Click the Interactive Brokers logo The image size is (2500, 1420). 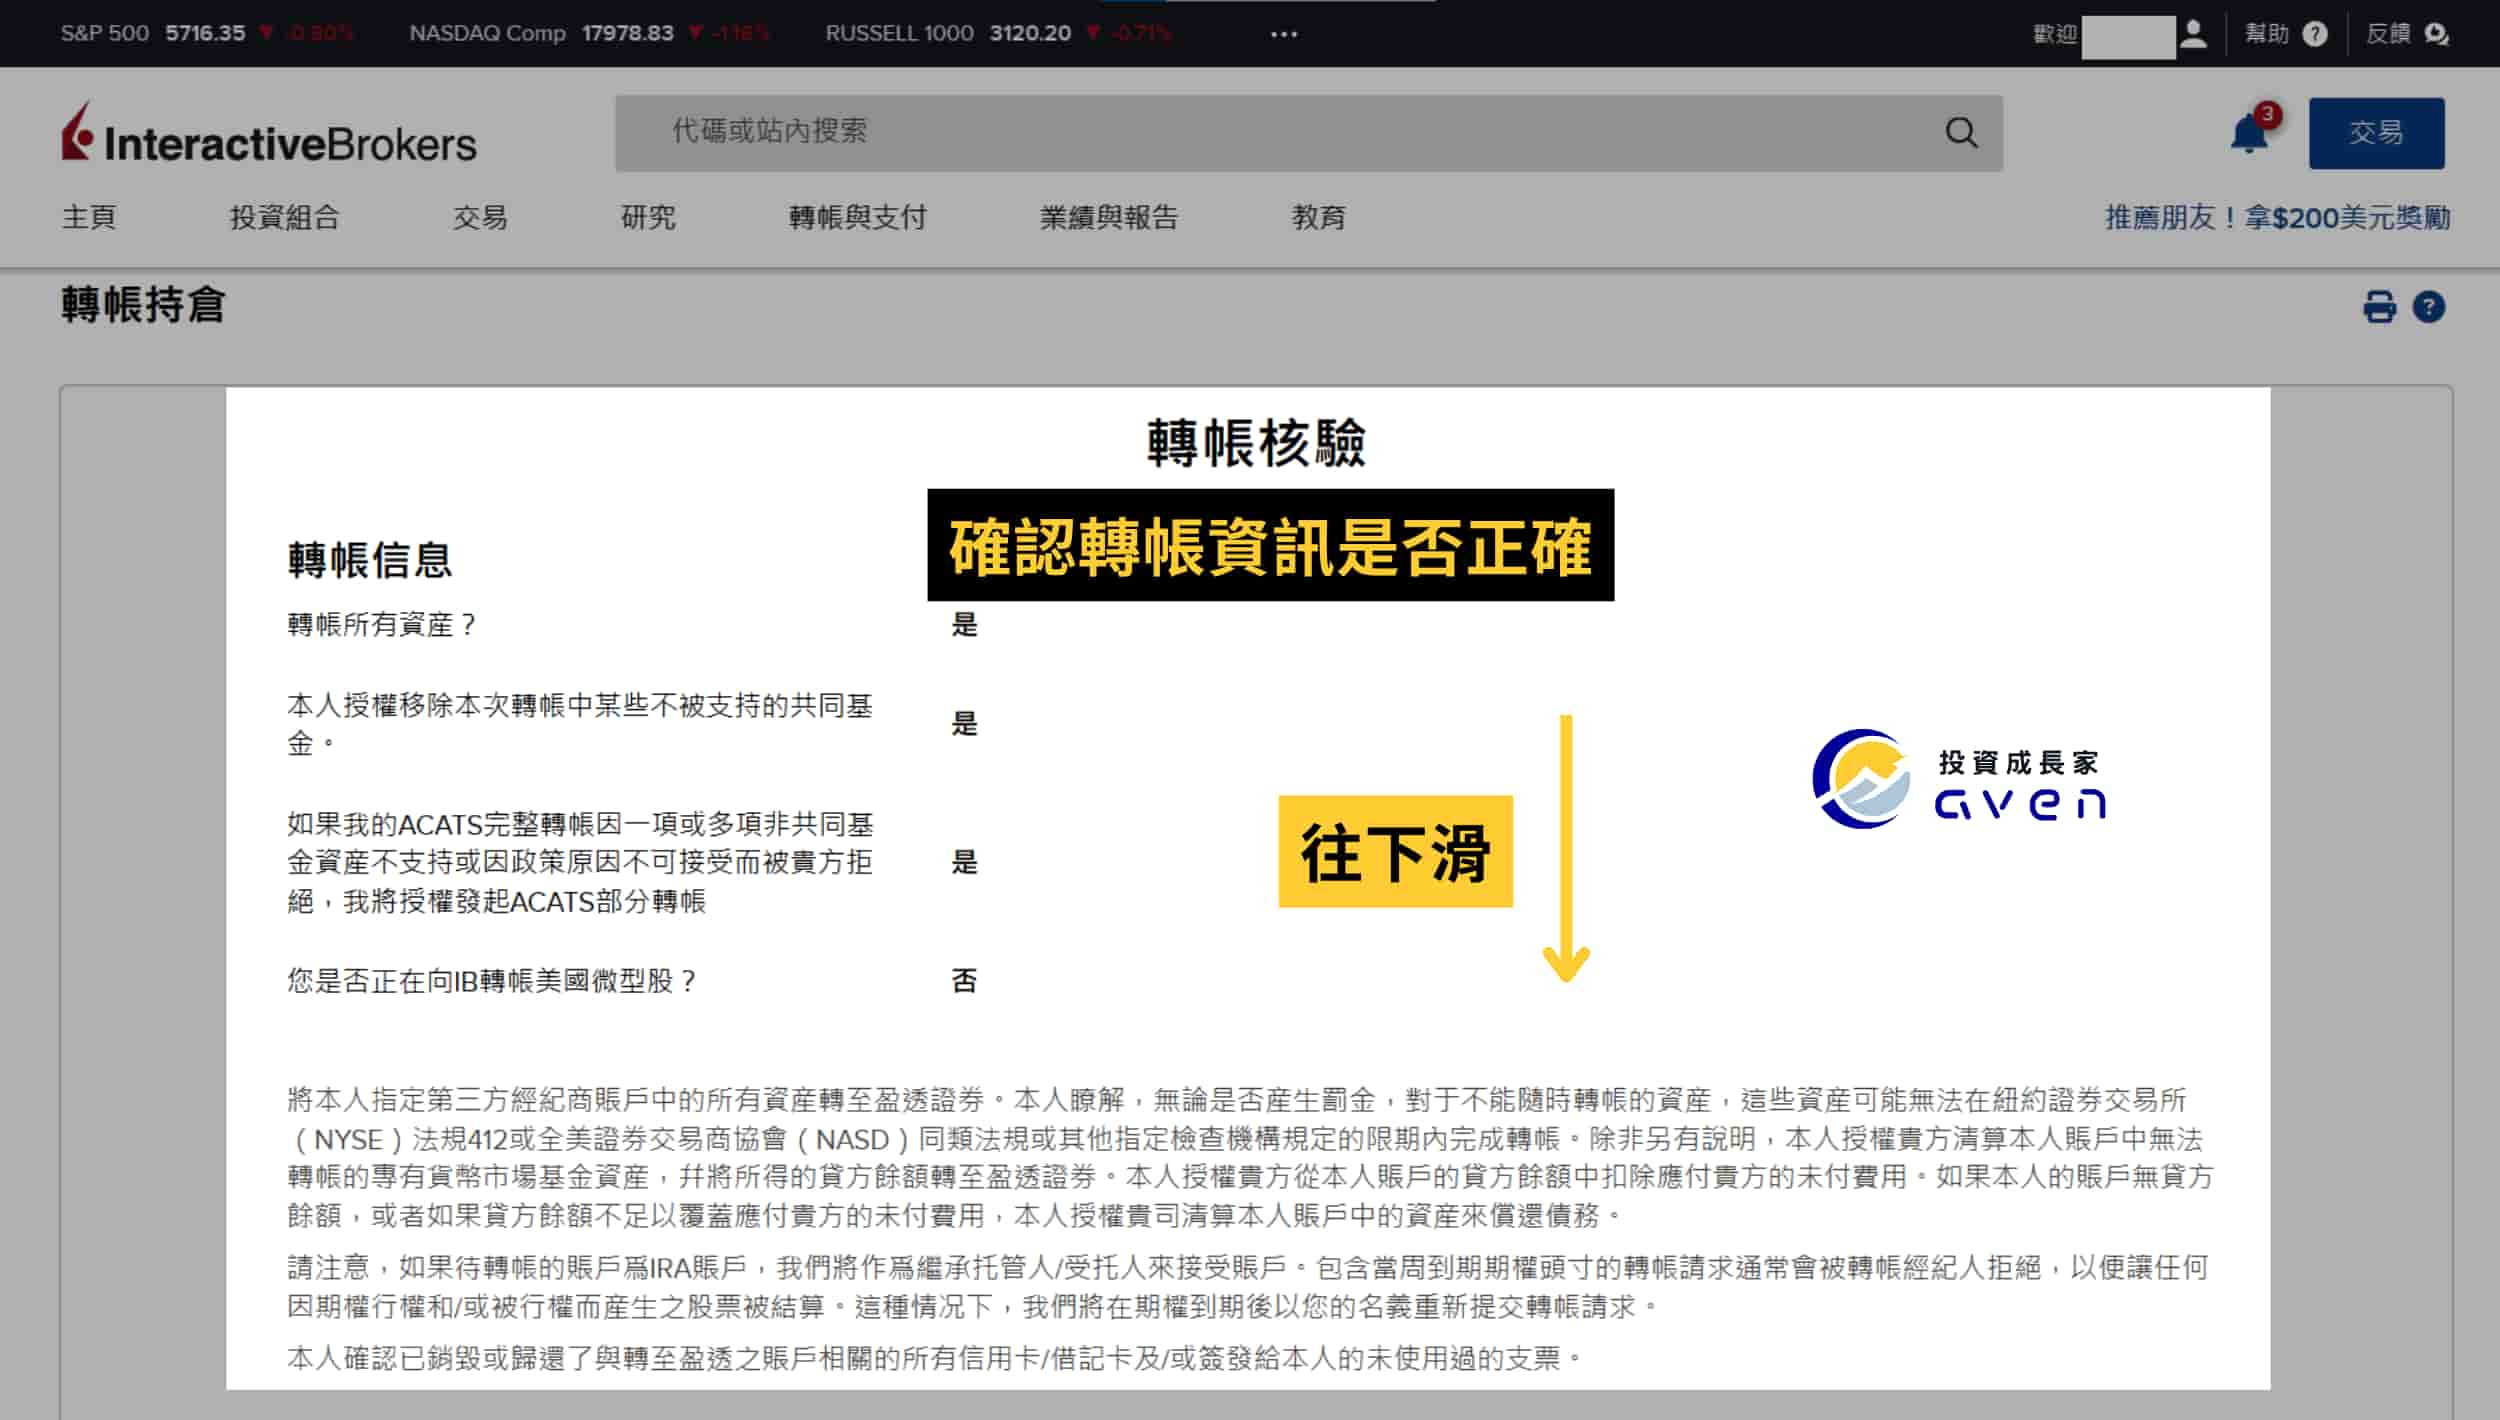coord(268,134)
